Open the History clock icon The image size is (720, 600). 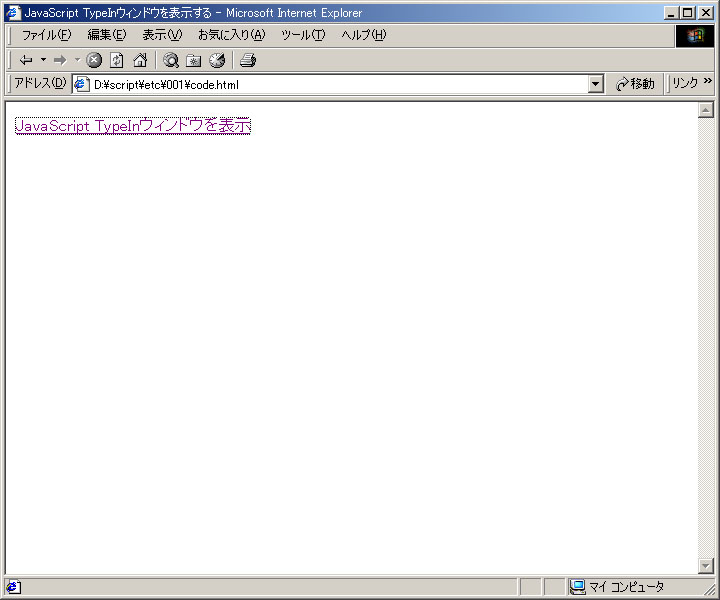point(217,60)
